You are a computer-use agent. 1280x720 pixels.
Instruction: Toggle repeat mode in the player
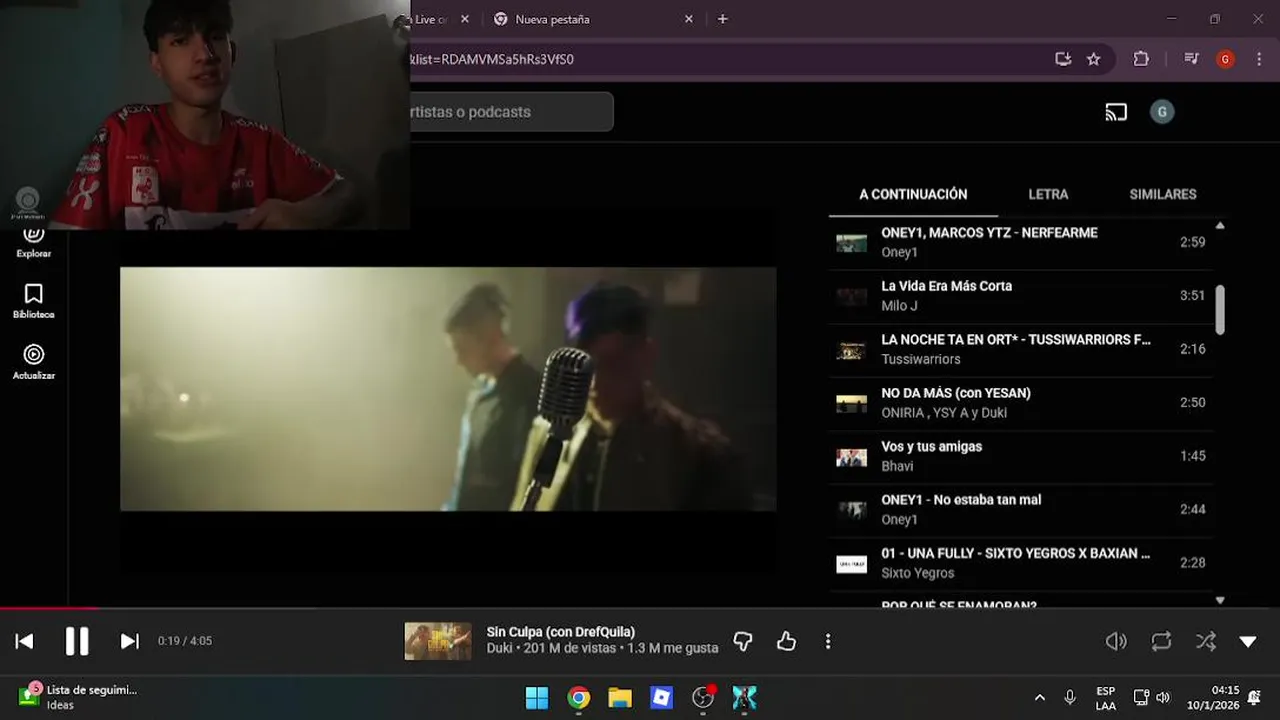tap(1161, 641)
